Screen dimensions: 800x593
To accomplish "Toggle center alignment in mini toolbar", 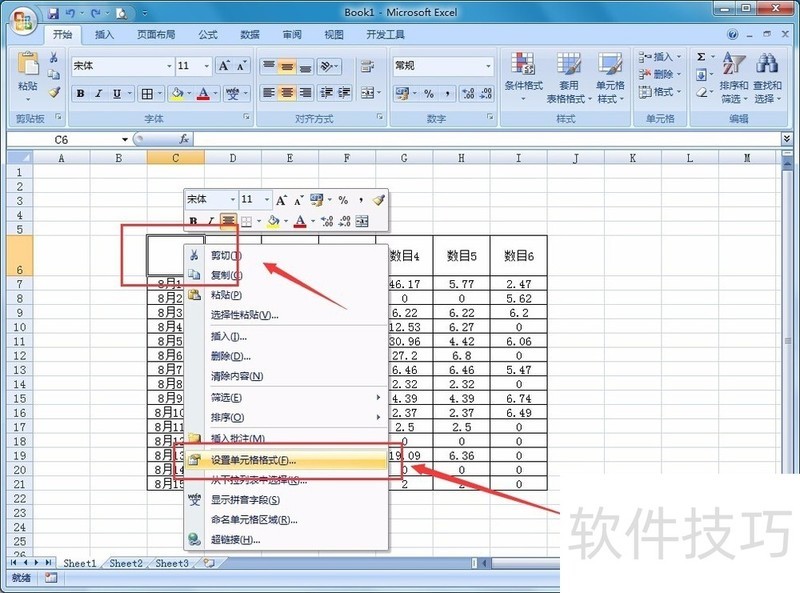I will [x=228, y=220].
